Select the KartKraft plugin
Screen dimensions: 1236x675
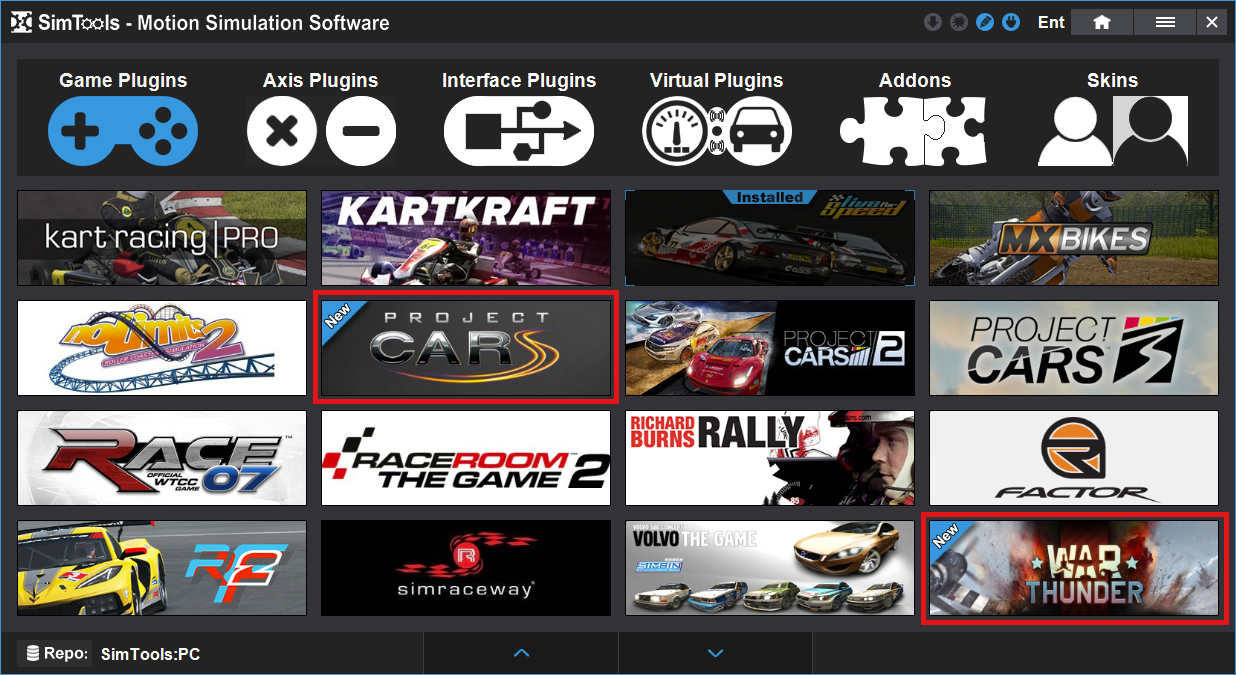pos(466,238)
